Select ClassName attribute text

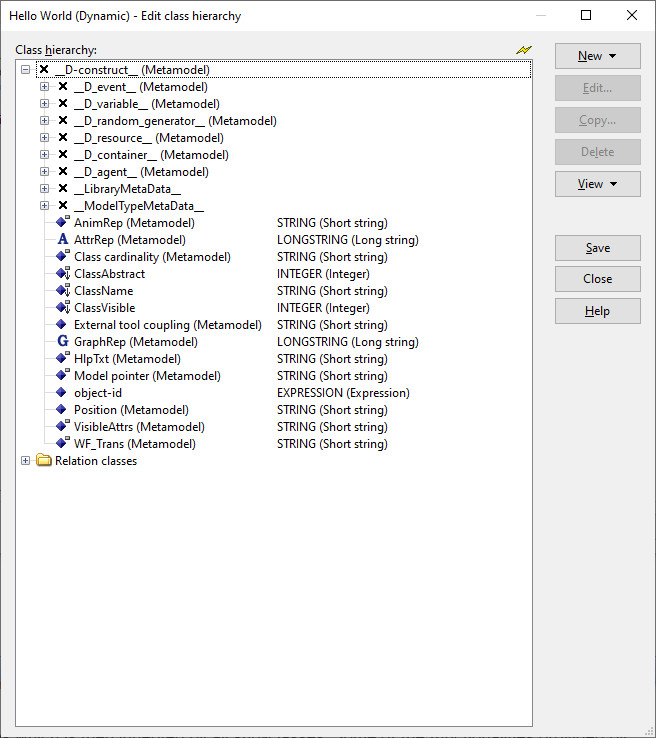[104, 290]
